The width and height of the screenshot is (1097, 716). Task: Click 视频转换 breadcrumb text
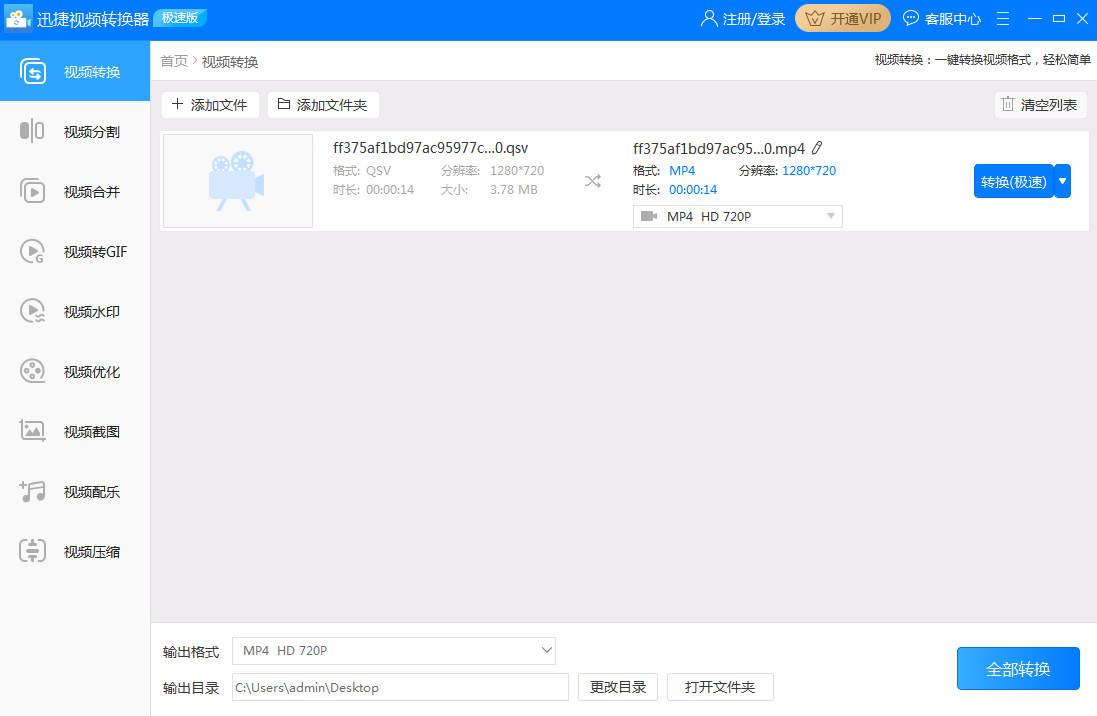pyautogui.click(x=230, y=62)
